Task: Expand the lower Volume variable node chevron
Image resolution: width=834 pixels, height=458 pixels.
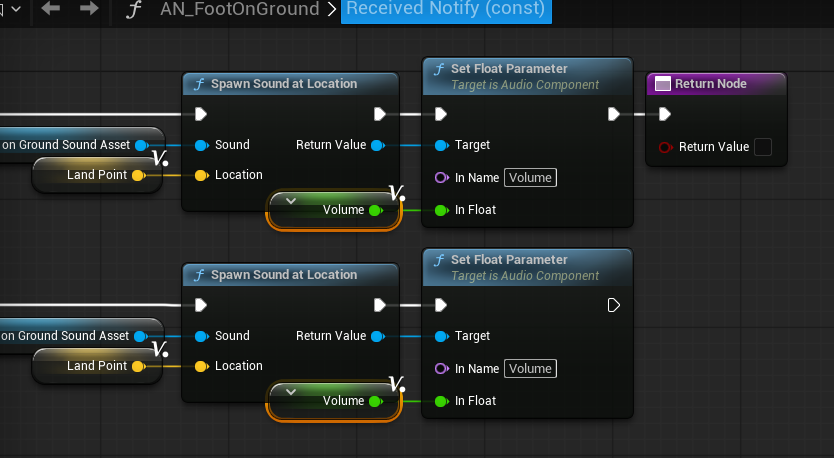Action: pos(291,391)
